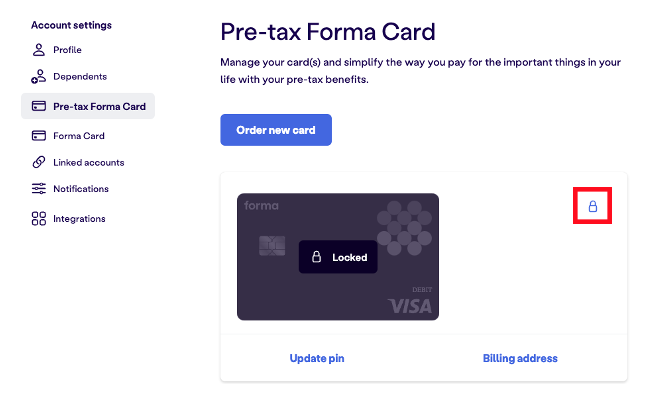Click the Notifications sliders icon
The width and height of the screenshot is (646, 396).
tap(39, 189)
